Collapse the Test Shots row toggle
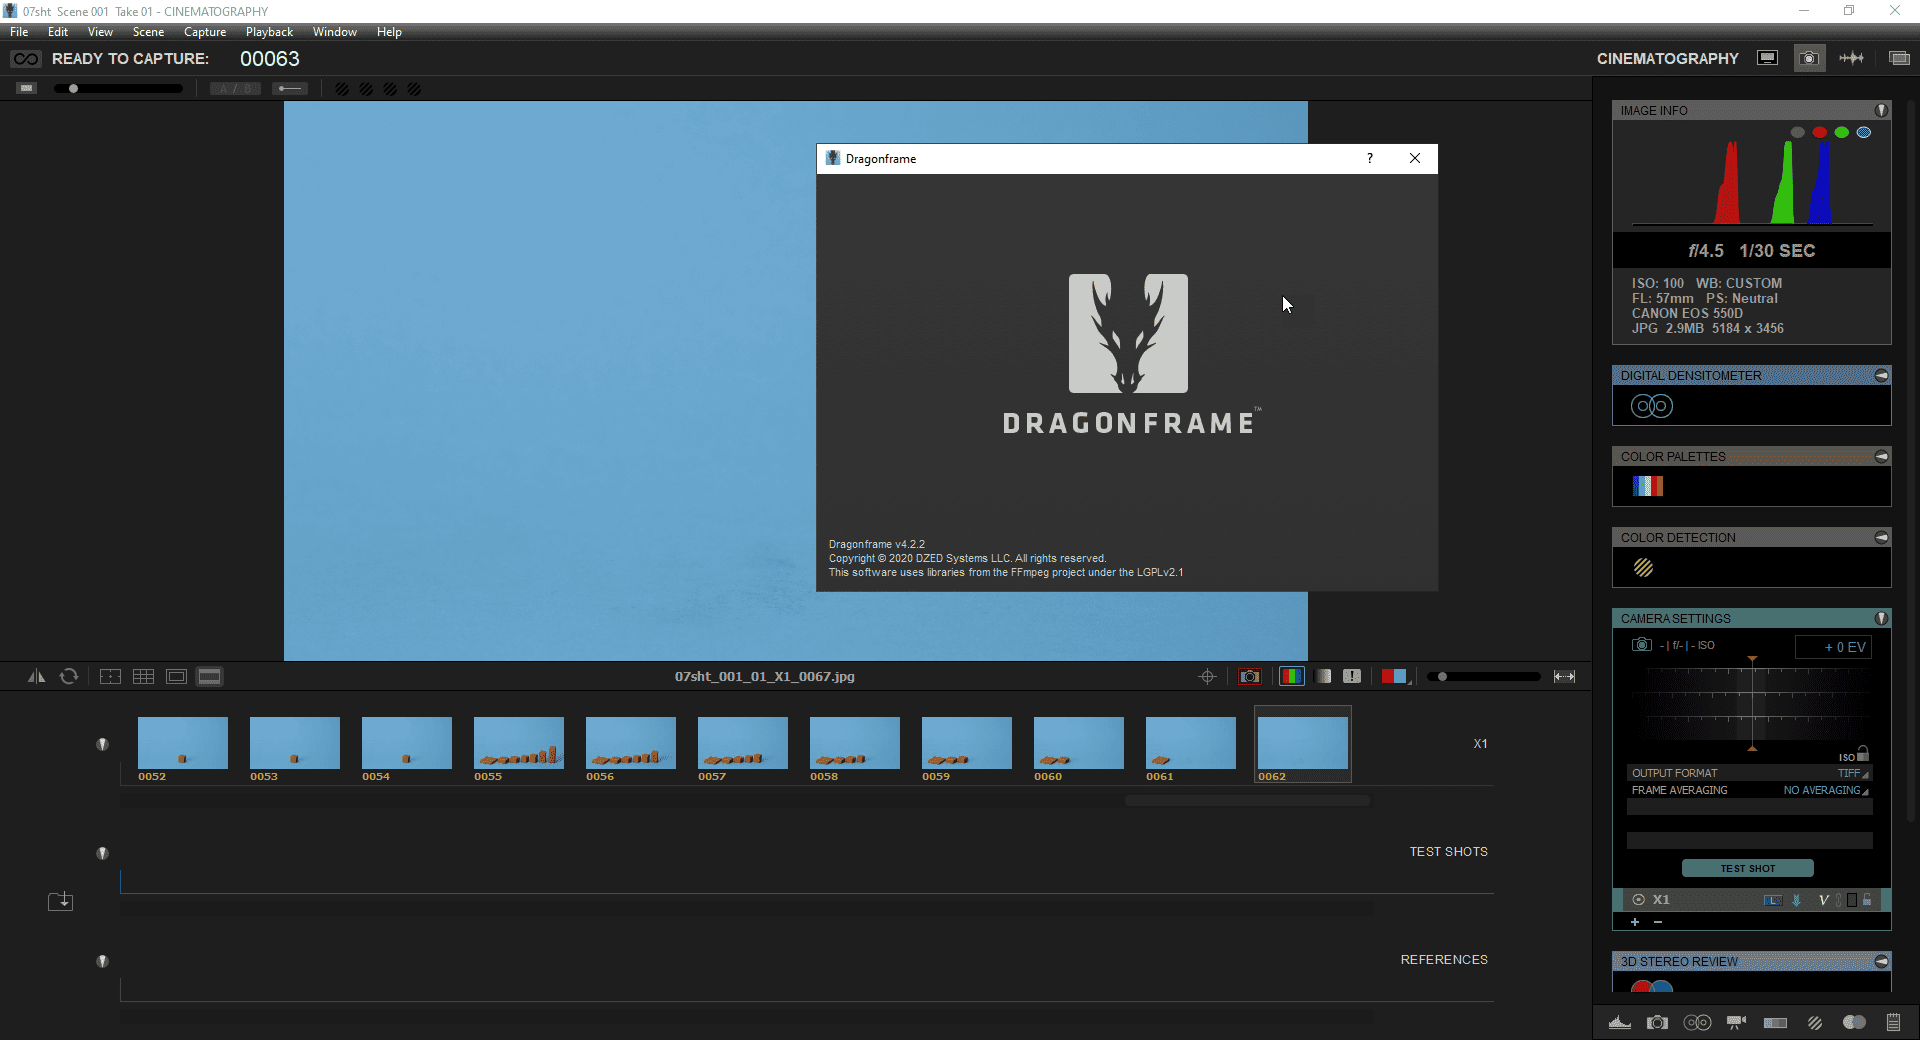This screenshot has width=1920, height=1040. (x=102, y=853)
